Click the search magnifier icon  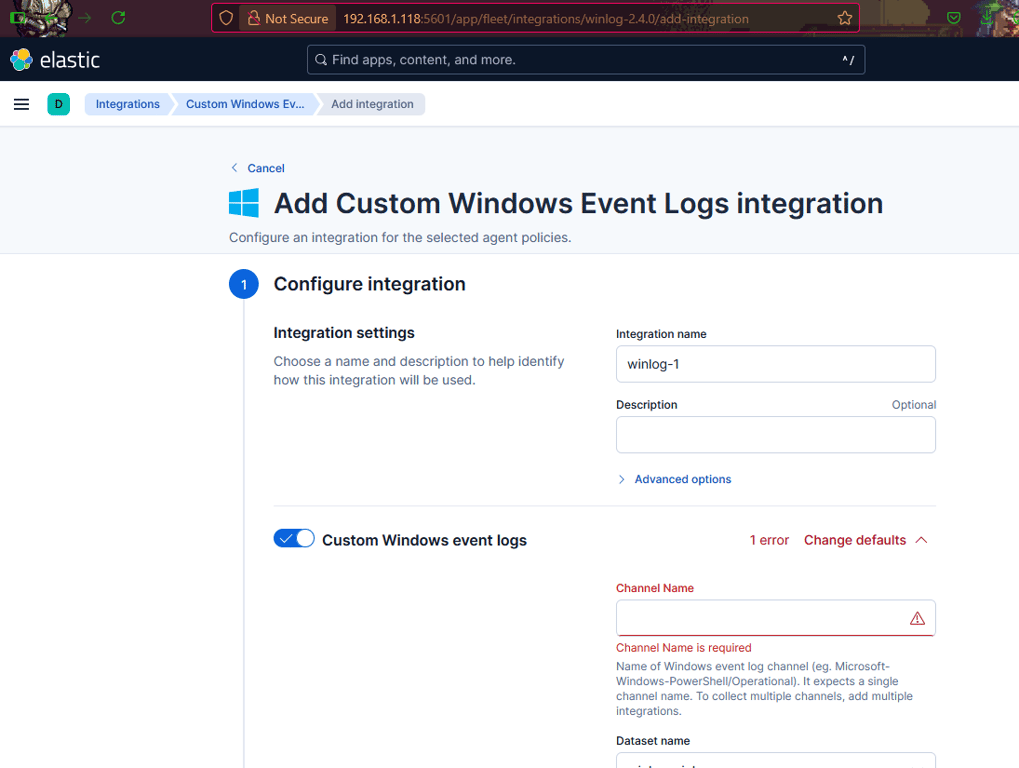[x=320, y=60]
